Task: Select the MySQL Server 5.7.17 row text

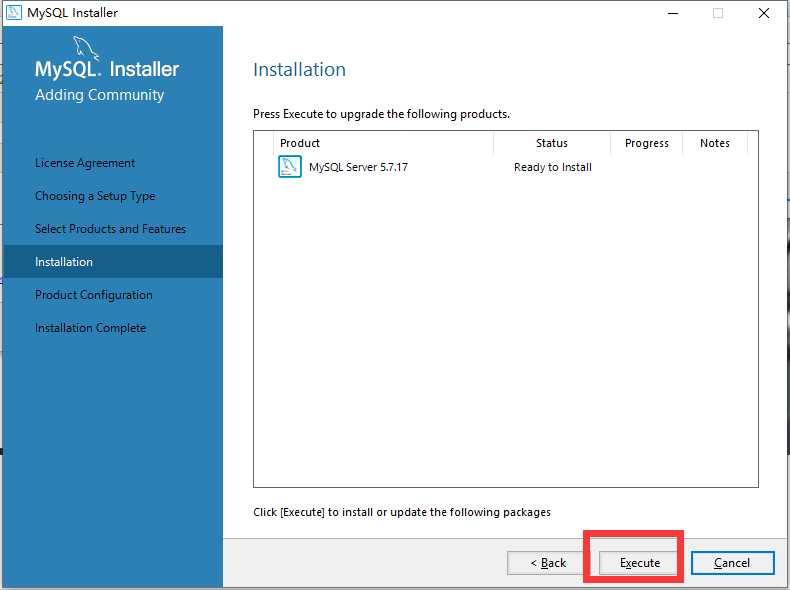Action: click(358, 167)
